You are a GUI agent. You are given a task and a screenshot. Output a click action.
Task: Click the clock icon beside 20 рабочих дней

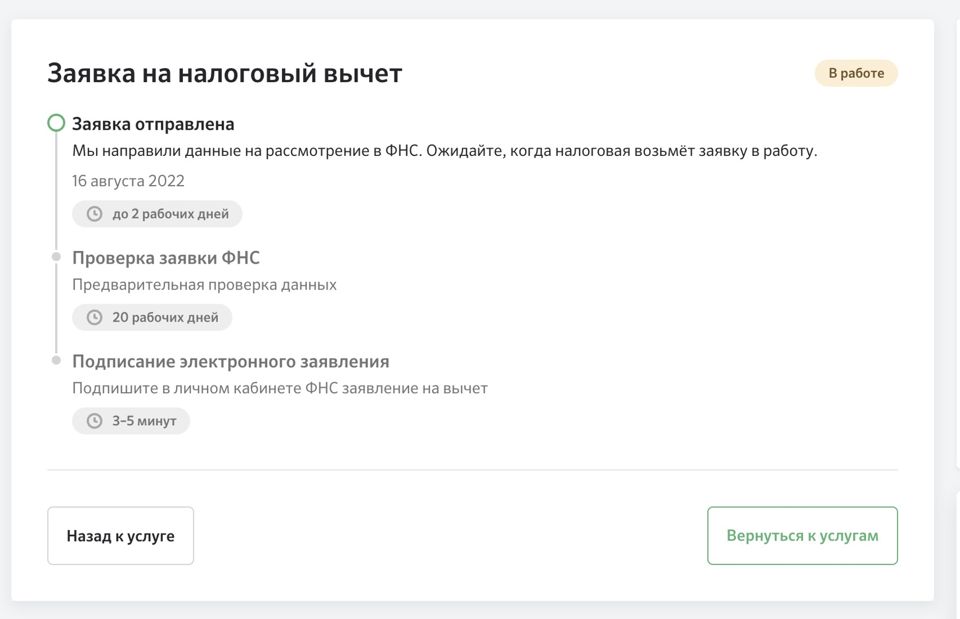95,318
